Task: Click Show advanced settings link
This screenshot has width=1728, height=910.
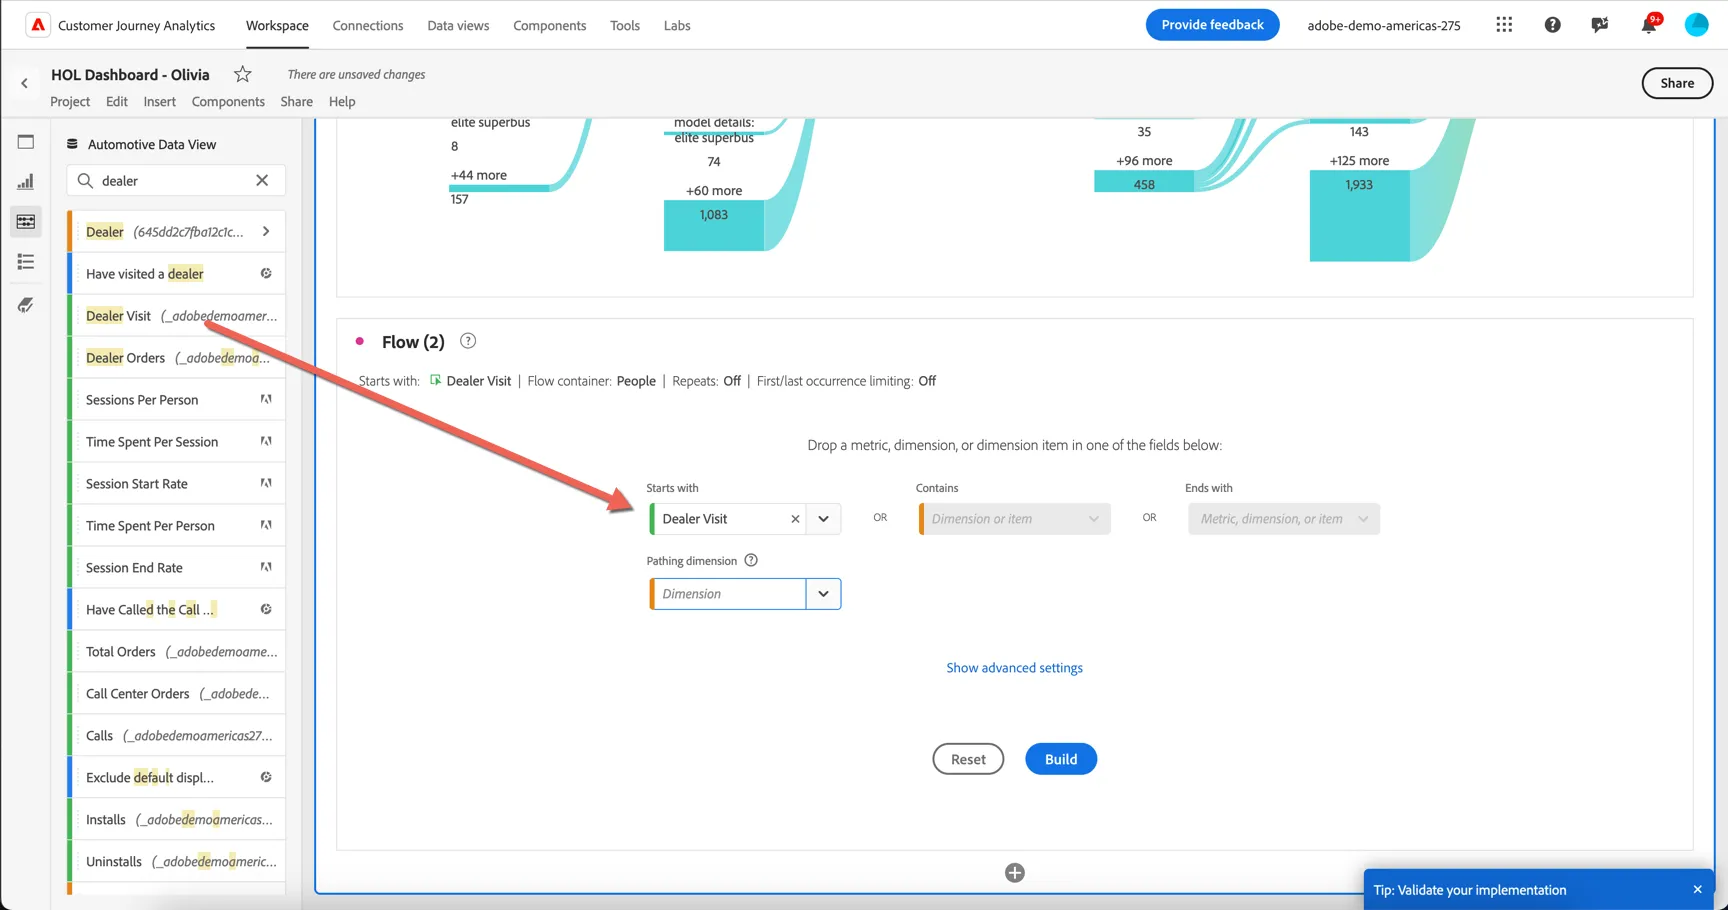Action: click(1014, 668)
